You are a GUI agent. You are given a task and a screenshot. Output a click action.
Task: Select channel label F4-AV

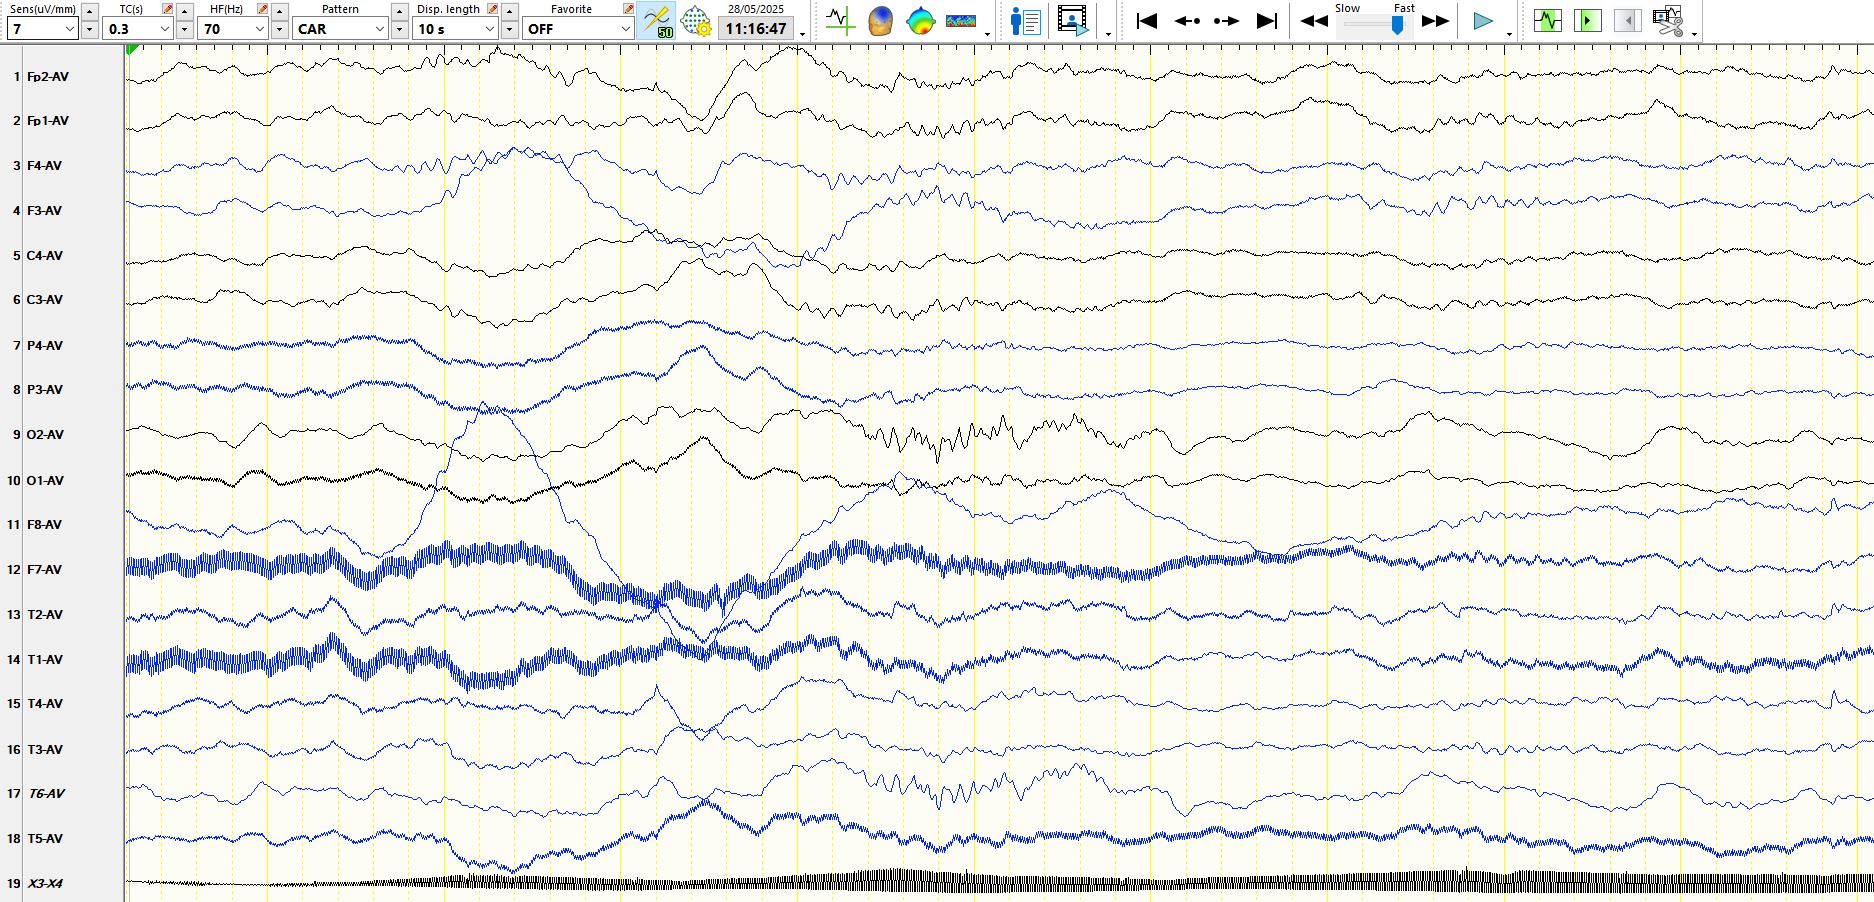coord(44,166)
